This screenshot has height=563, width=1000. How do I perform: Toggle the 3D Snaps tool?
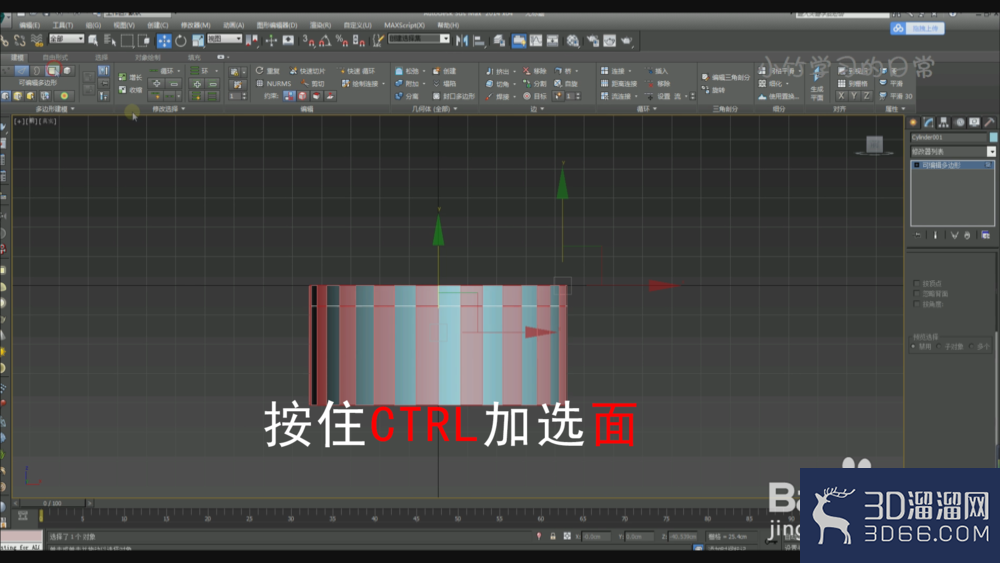[x=309, y=41]
